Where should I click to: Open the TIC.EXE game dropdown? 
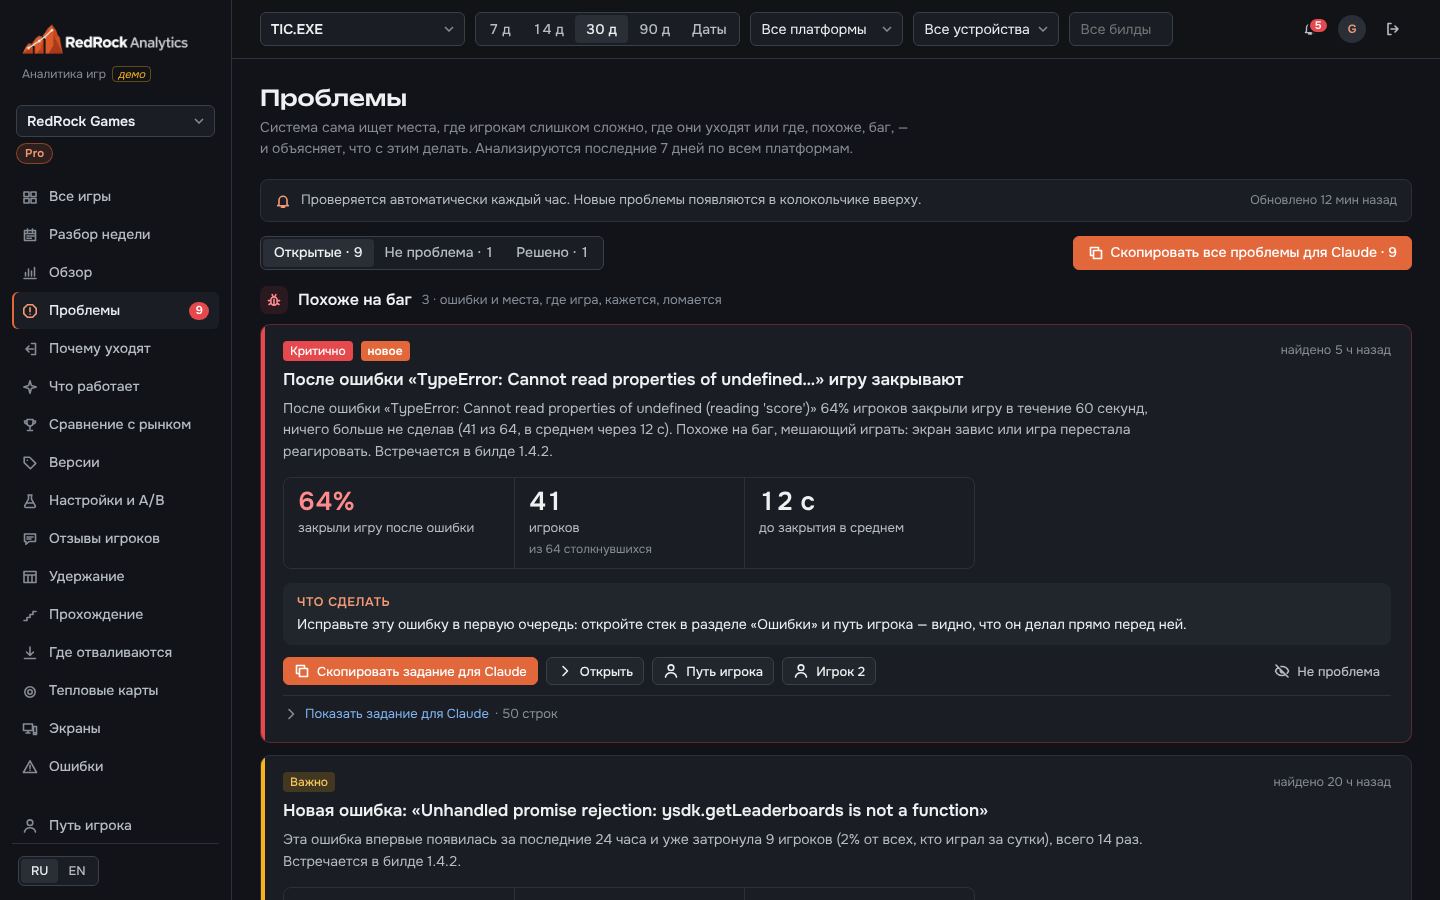pos(362,29)
